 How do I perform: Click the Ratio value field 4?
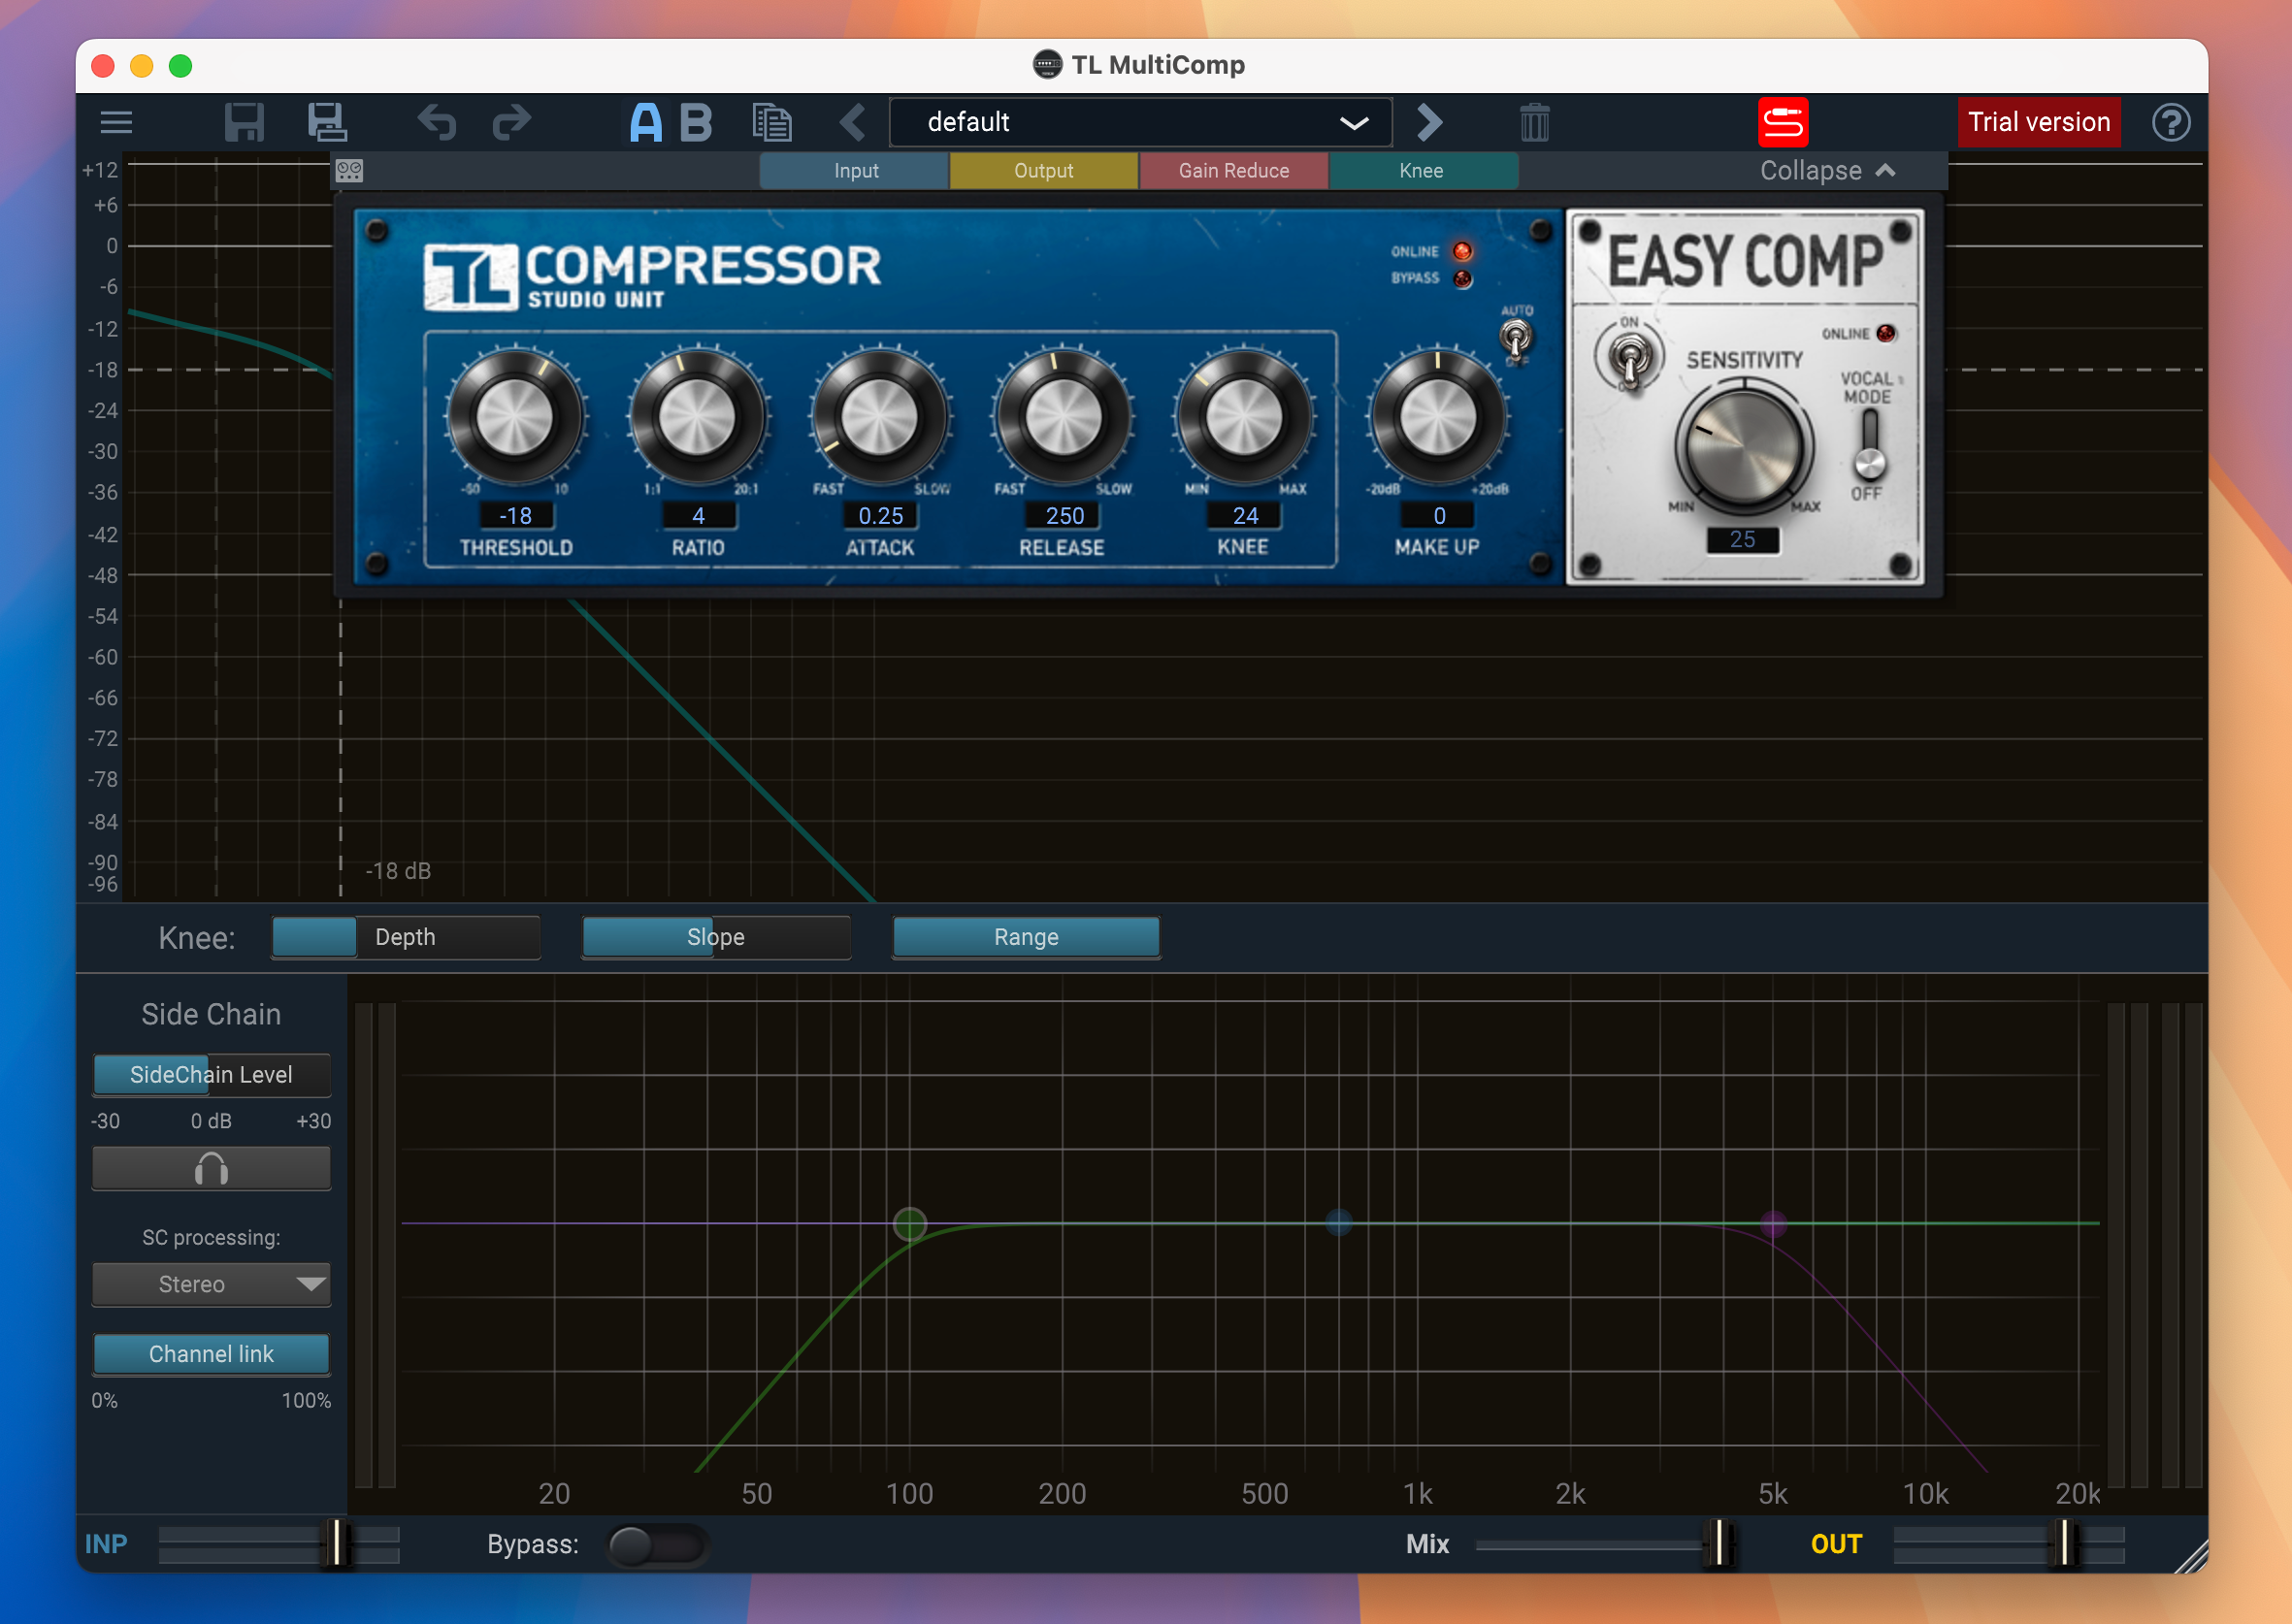698,515
